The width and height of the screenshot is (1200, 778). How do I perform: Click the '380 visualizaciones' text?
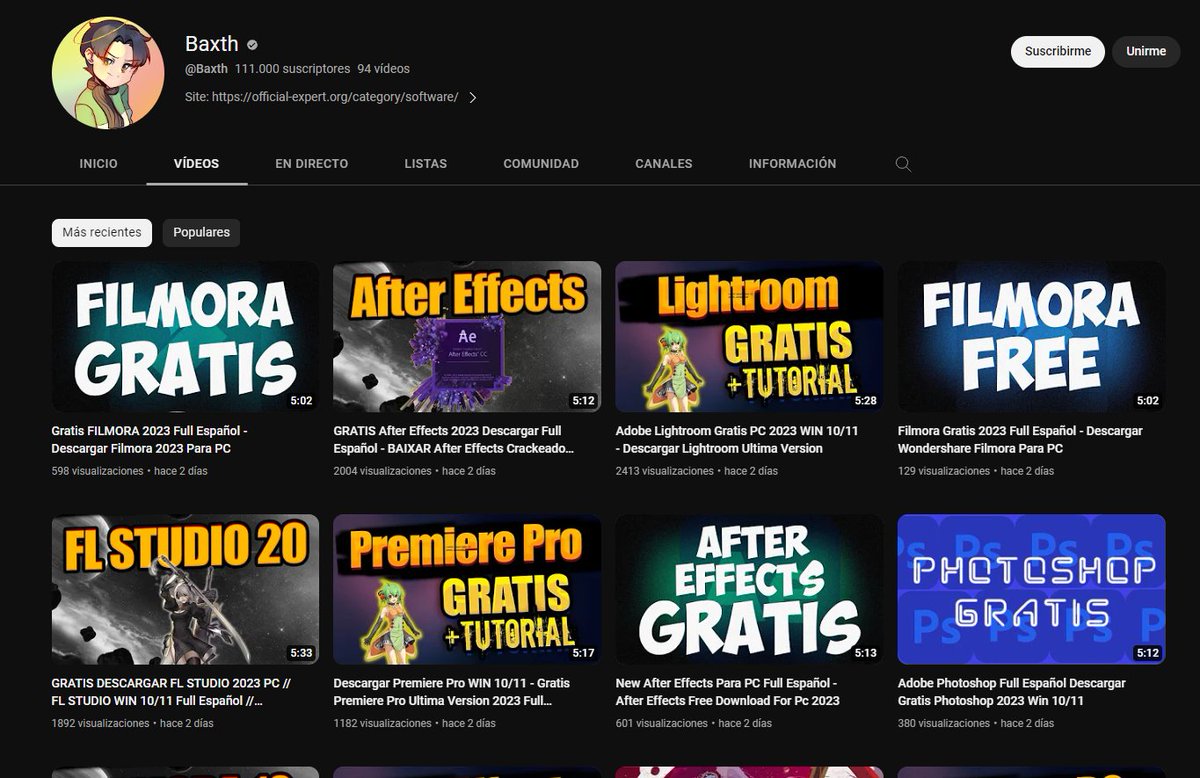[944, 723]
